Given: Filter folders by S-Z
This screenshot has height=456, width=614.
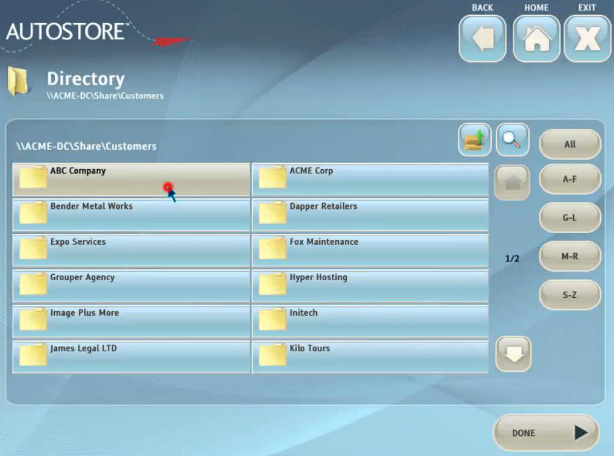Looking at the screenshot, I should 570,294.
